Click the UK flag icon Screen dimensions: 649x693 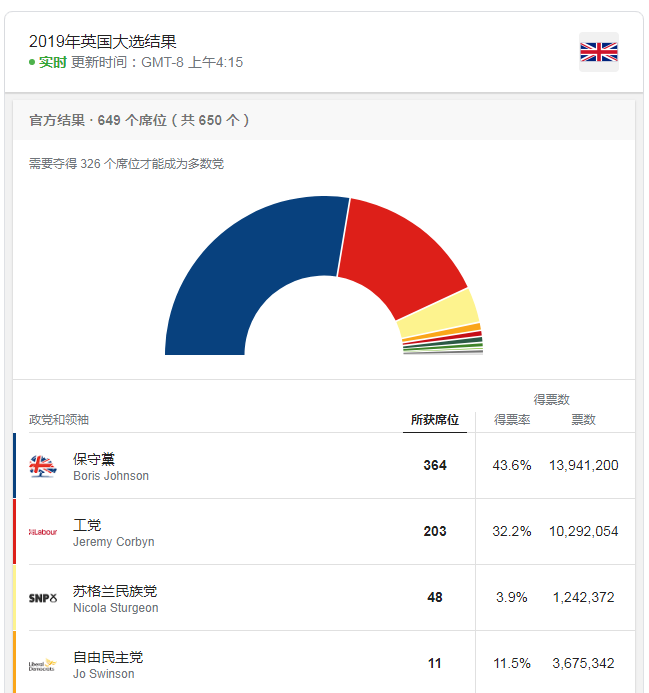[599, 52]
